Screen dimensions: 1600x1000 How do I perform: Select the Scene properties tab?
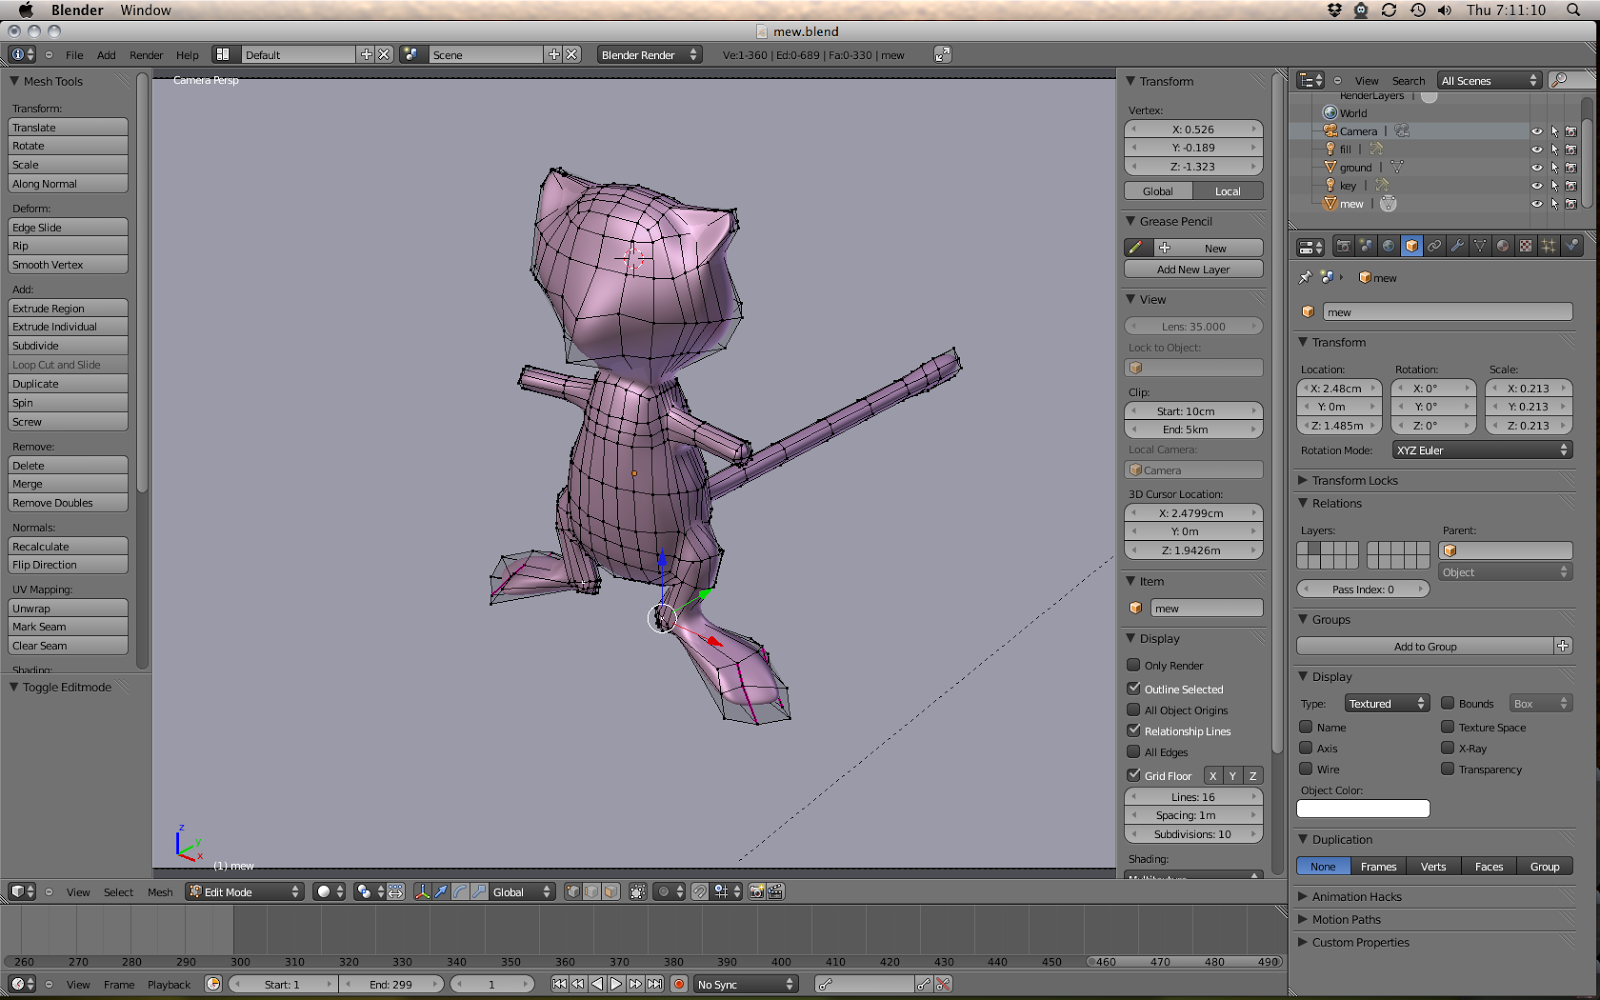[1366, 246]
